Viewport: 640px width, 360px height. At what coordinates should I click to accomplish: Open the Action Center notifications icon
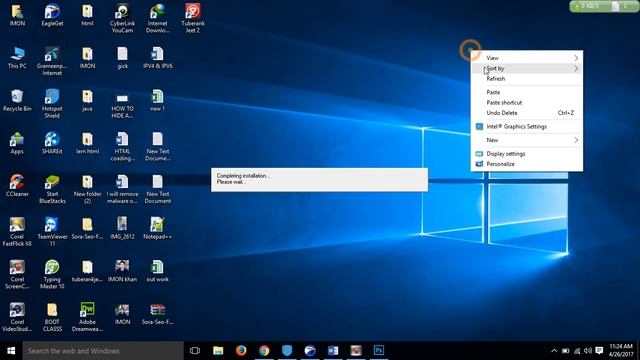pos(599,351)
